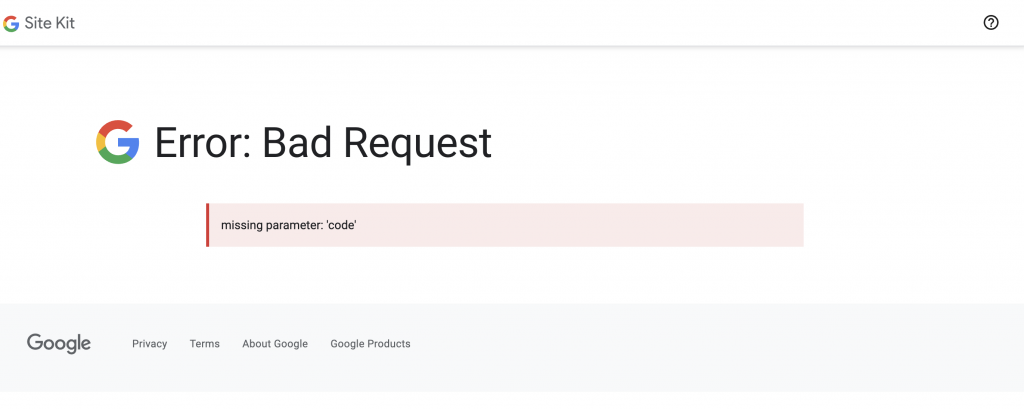Click the word 'Bad' in the heading

click(x=299, y=143)
